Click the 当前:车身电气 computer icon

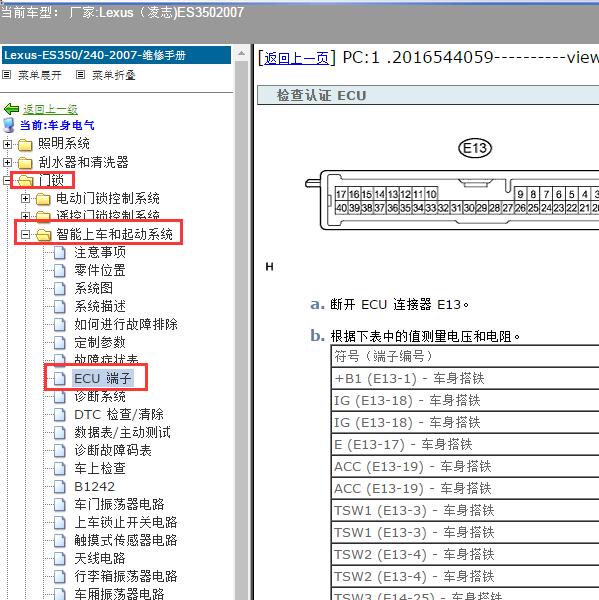click(8, 125)
